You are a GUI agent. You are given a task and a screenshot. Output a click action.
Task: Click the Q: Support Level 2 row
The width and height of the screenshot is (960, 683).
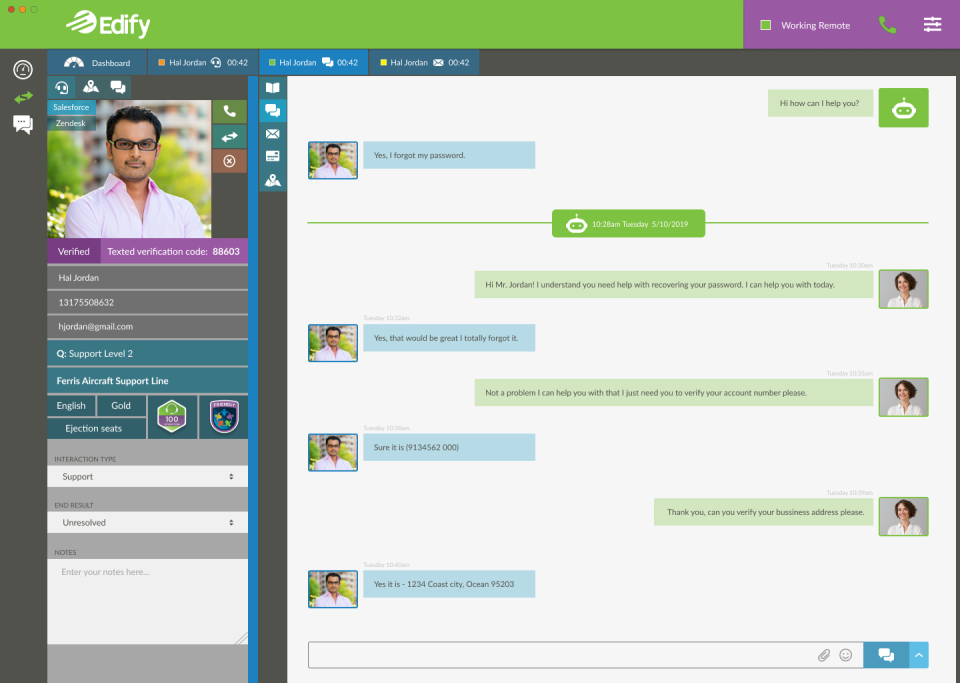tap(148, 354)
